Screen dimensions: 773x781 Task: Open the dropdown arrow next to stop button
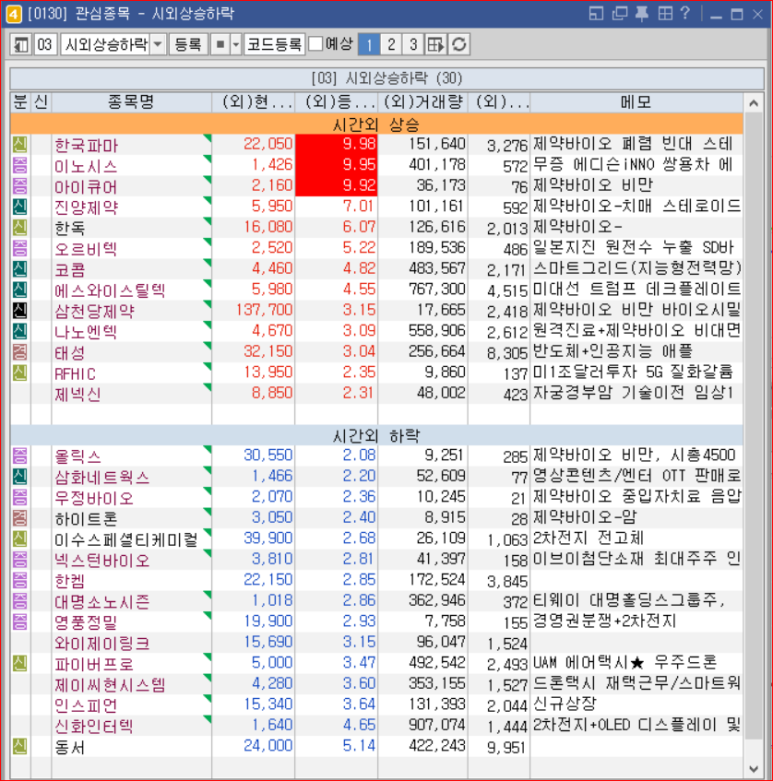coord(236,45)
